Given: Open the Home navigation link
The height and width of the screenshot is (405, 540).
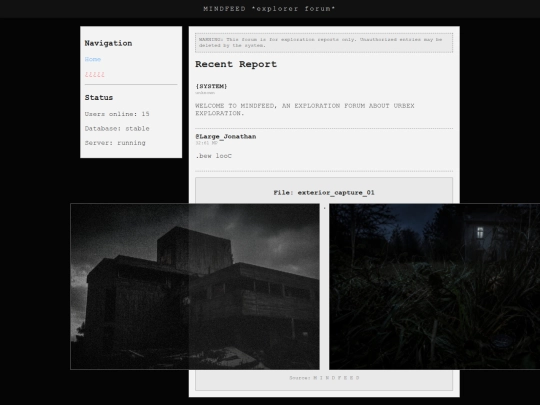Looking at the screenshot, I should [x=93, y=59].
